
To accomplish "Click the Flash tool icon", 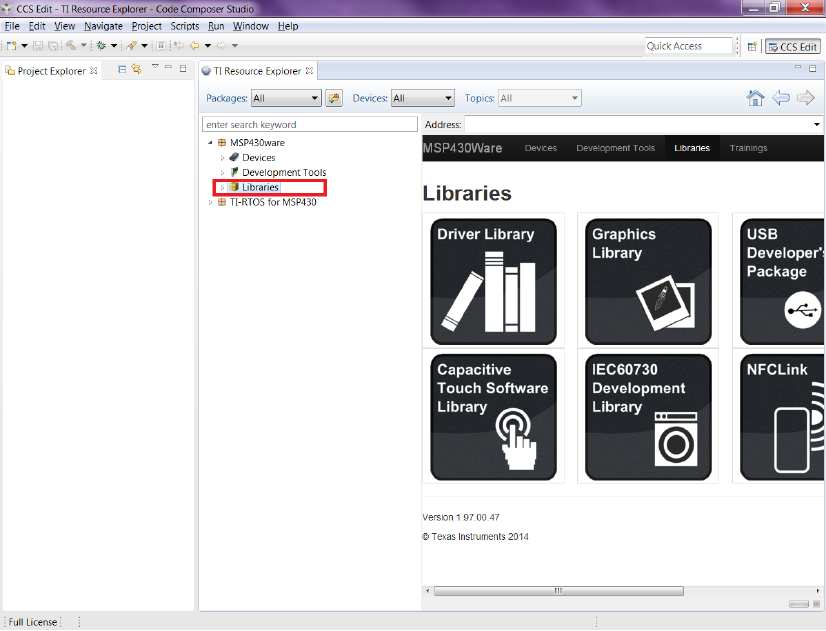I will pos(131,46).
